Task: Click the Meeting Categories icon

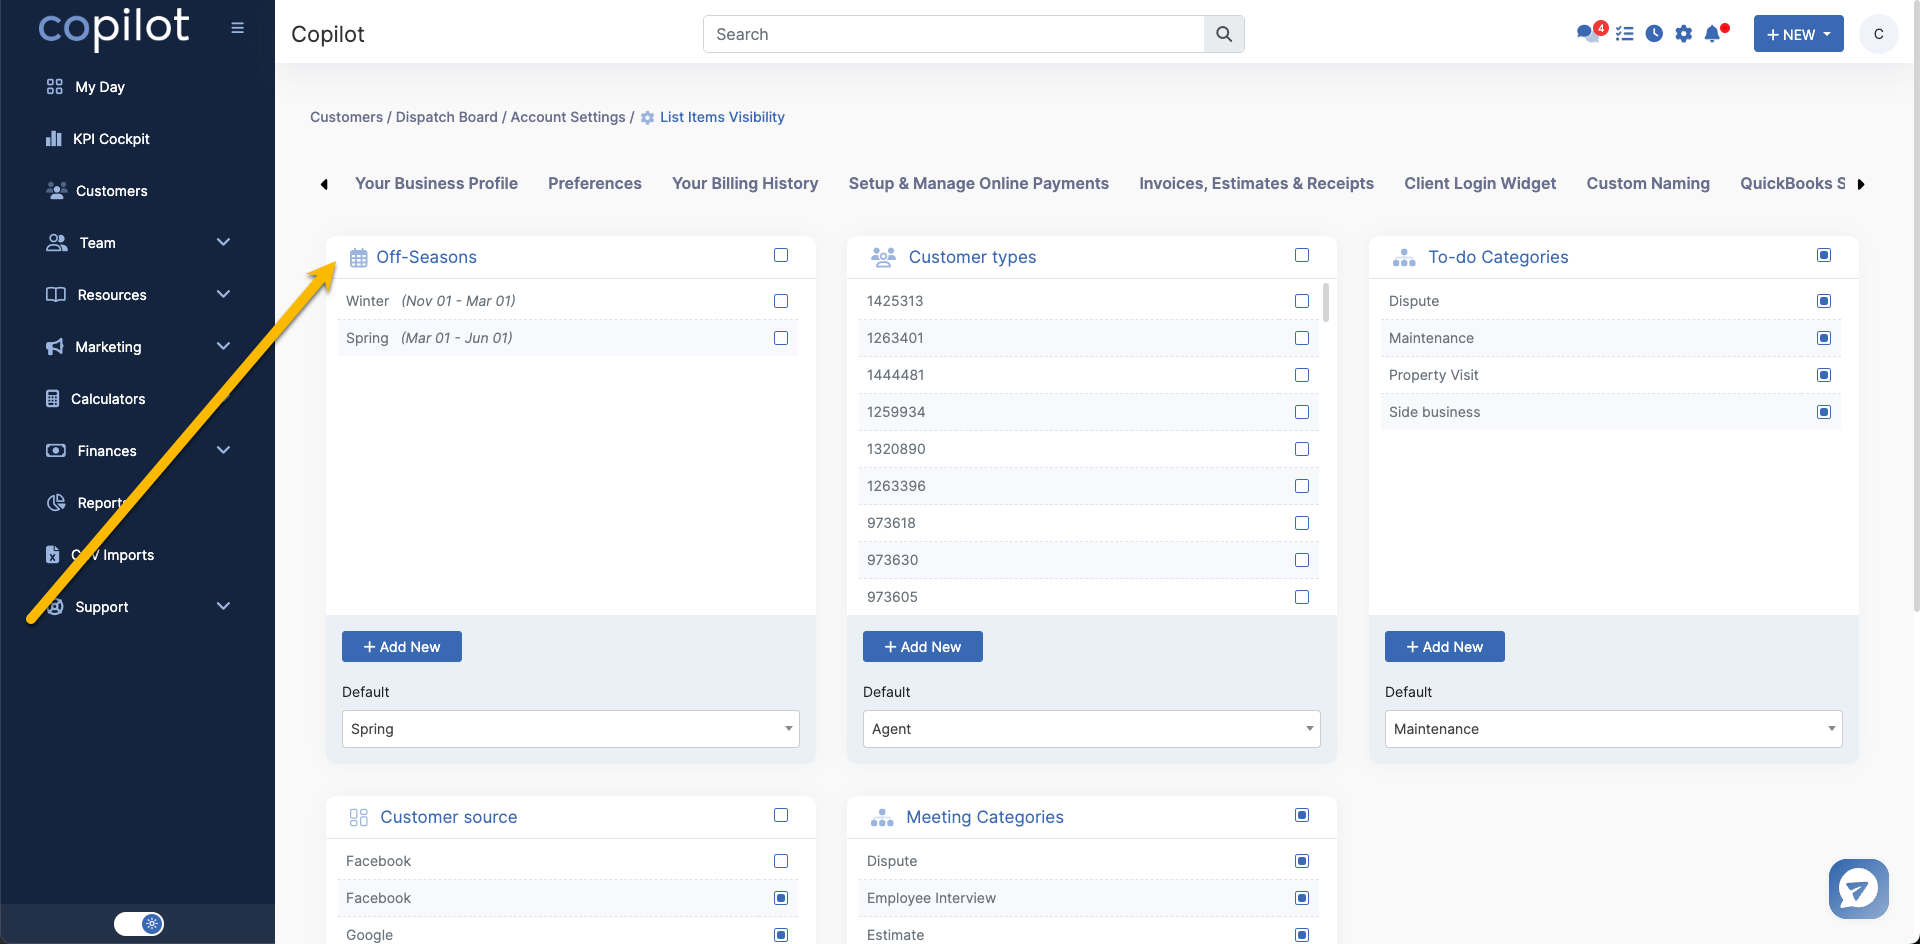Action: pos(882,817)
